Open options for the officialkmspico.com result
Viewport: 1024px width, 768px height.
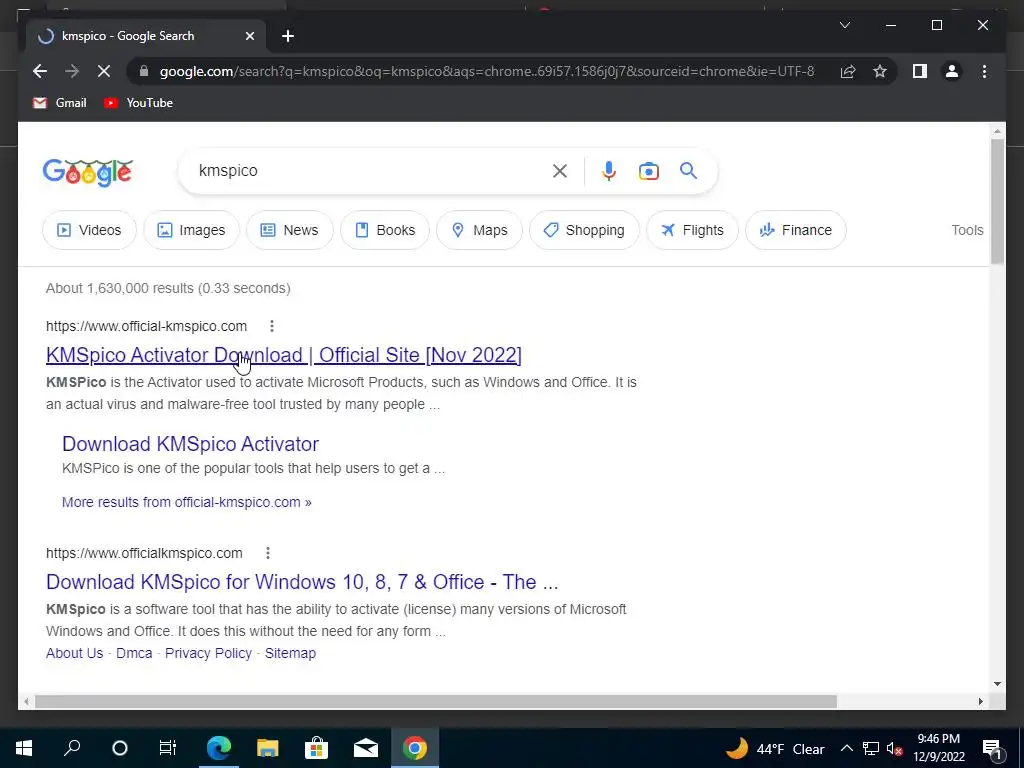pyautogui.click(x=268, y=553)
